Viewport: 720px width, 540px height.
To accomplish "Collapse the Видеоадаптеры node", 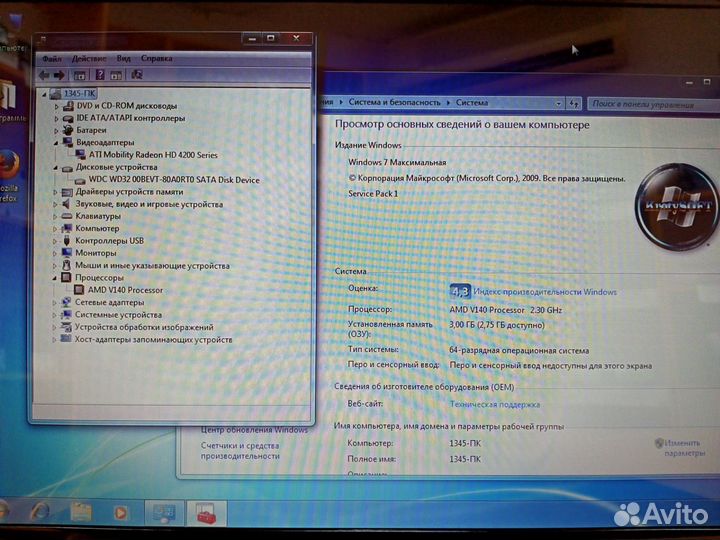I will tap(56, 143).
